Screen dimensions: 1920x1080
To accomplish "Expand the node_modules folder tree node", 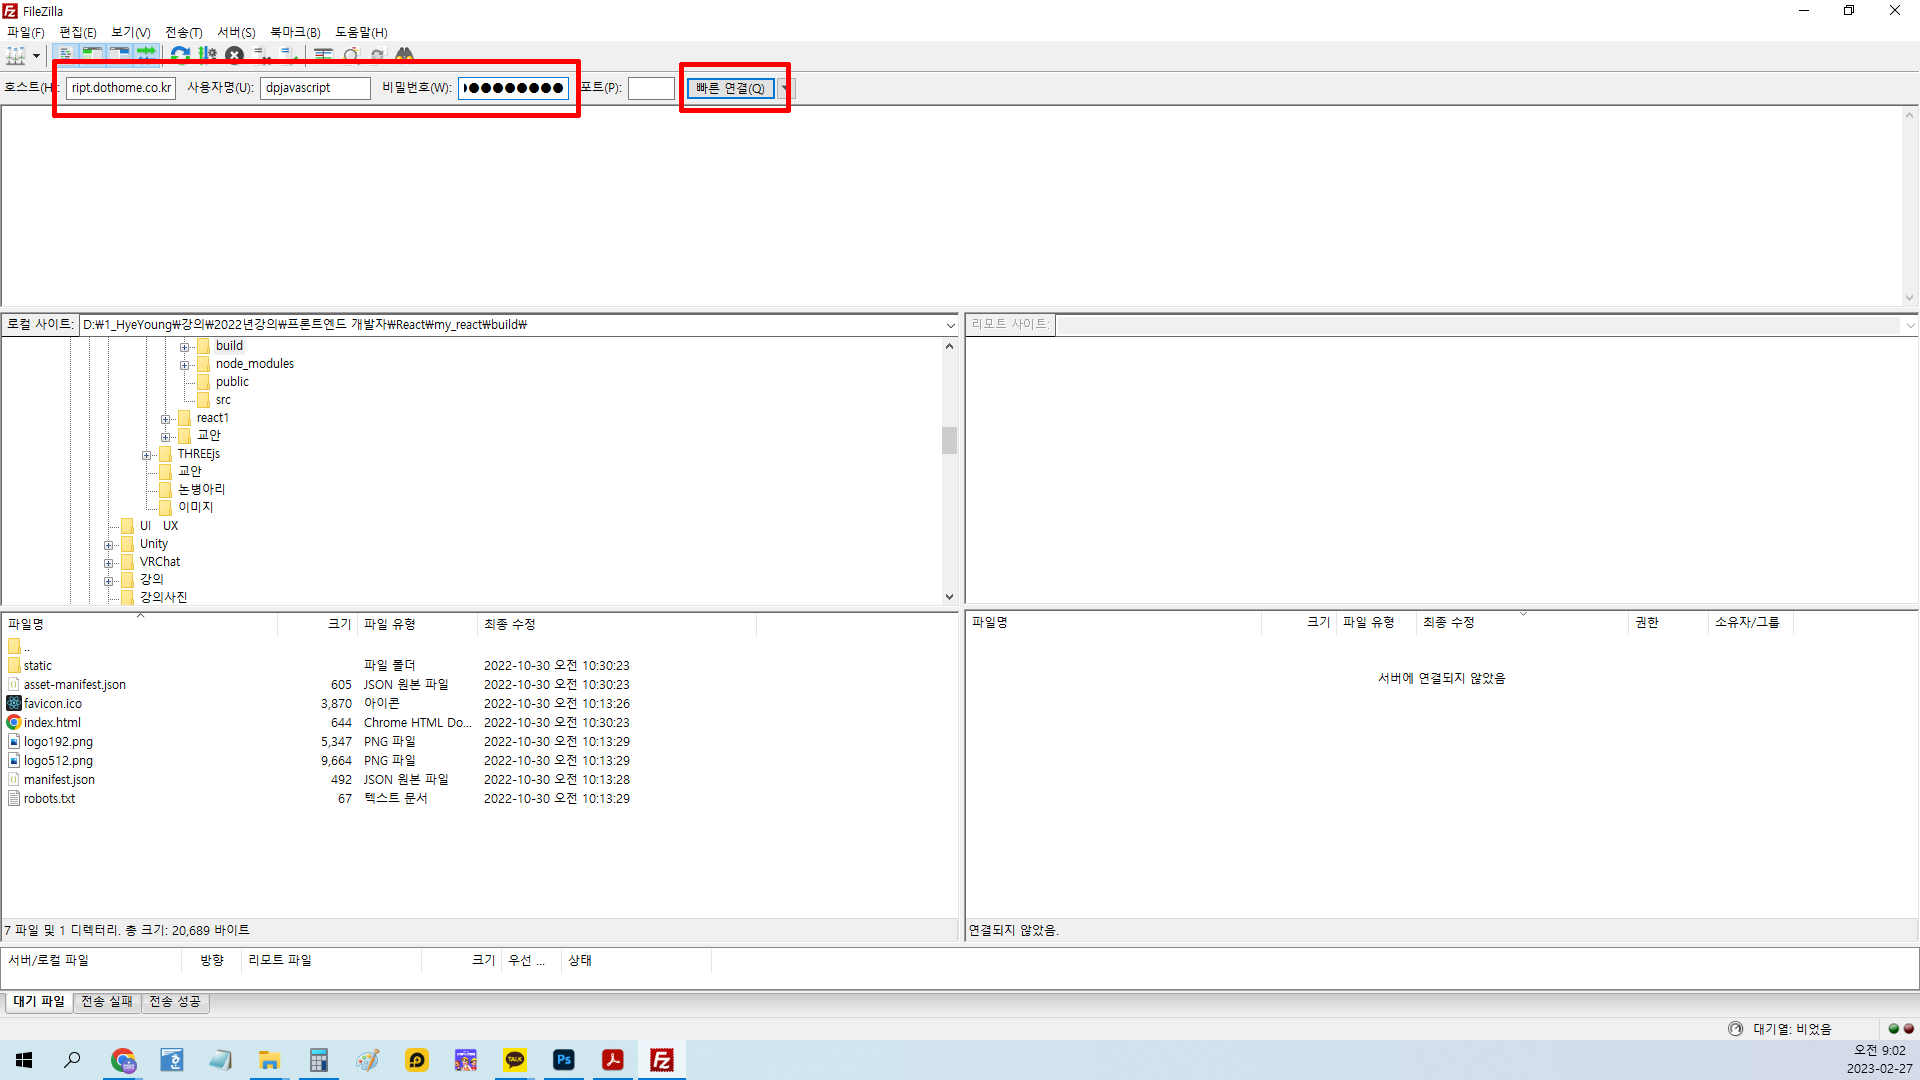I will pos(185,365).
